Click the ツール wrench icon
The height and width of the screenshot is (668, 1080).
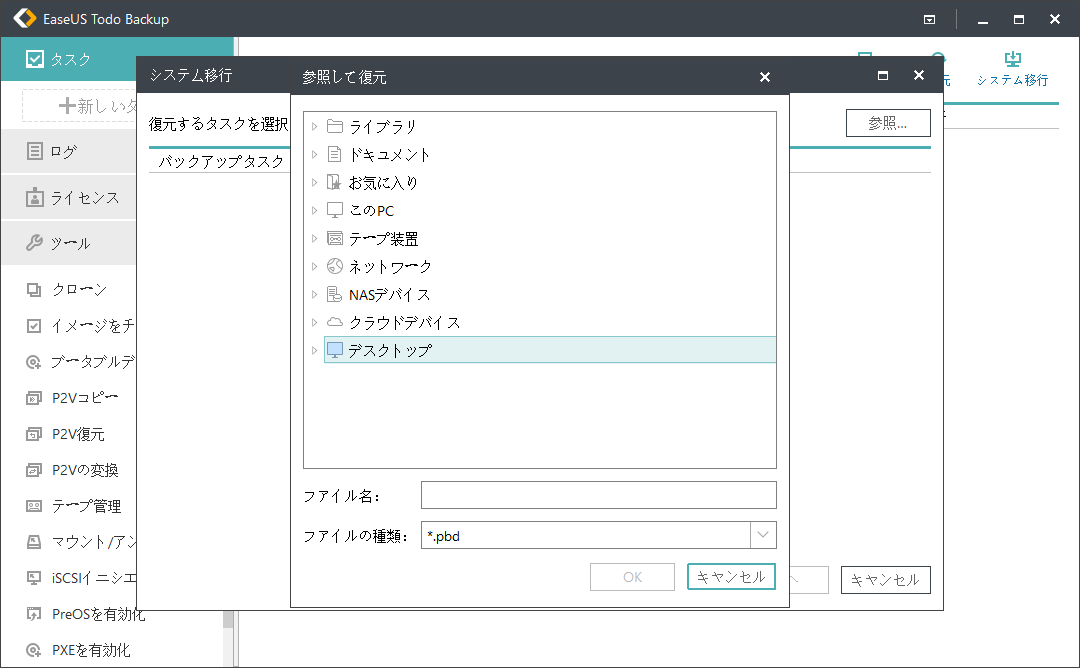point(34,242)
